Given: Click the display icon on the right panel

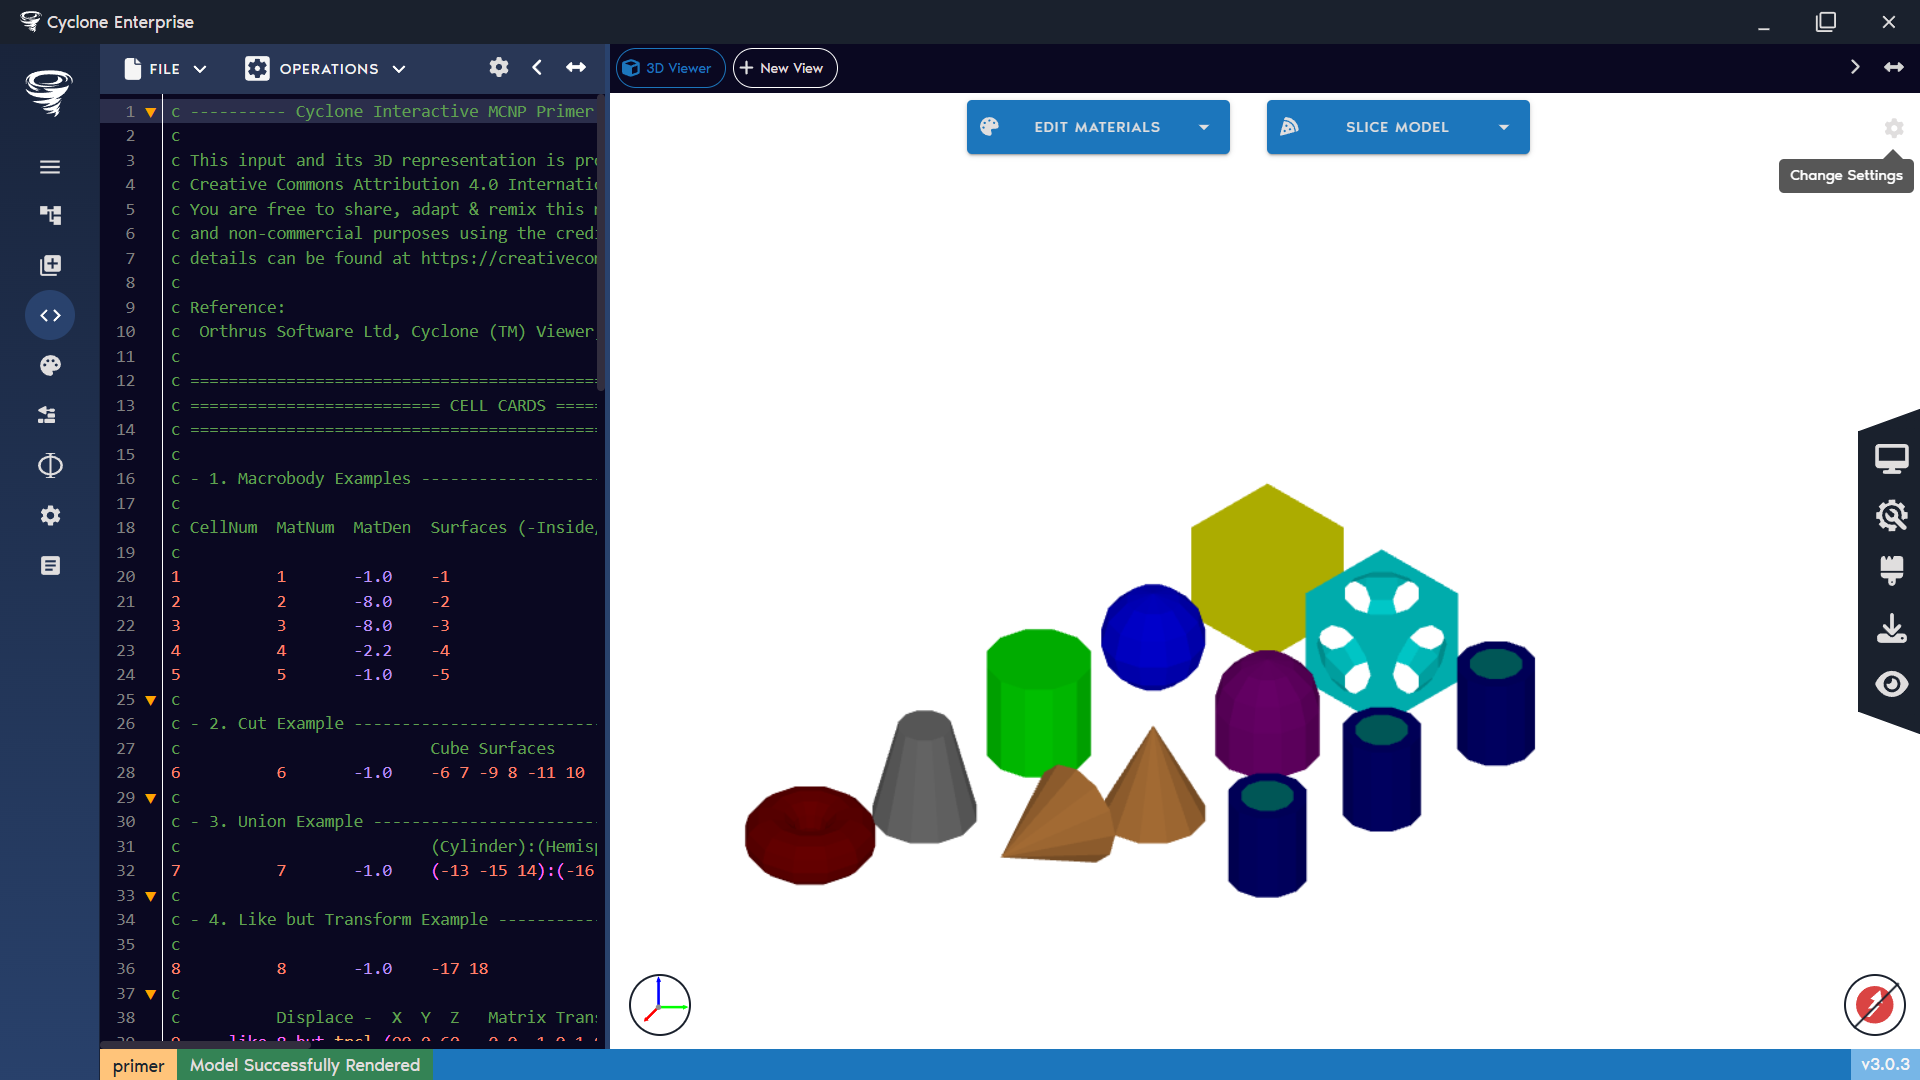Looking at the screenshot, I should pos(1893,458).
